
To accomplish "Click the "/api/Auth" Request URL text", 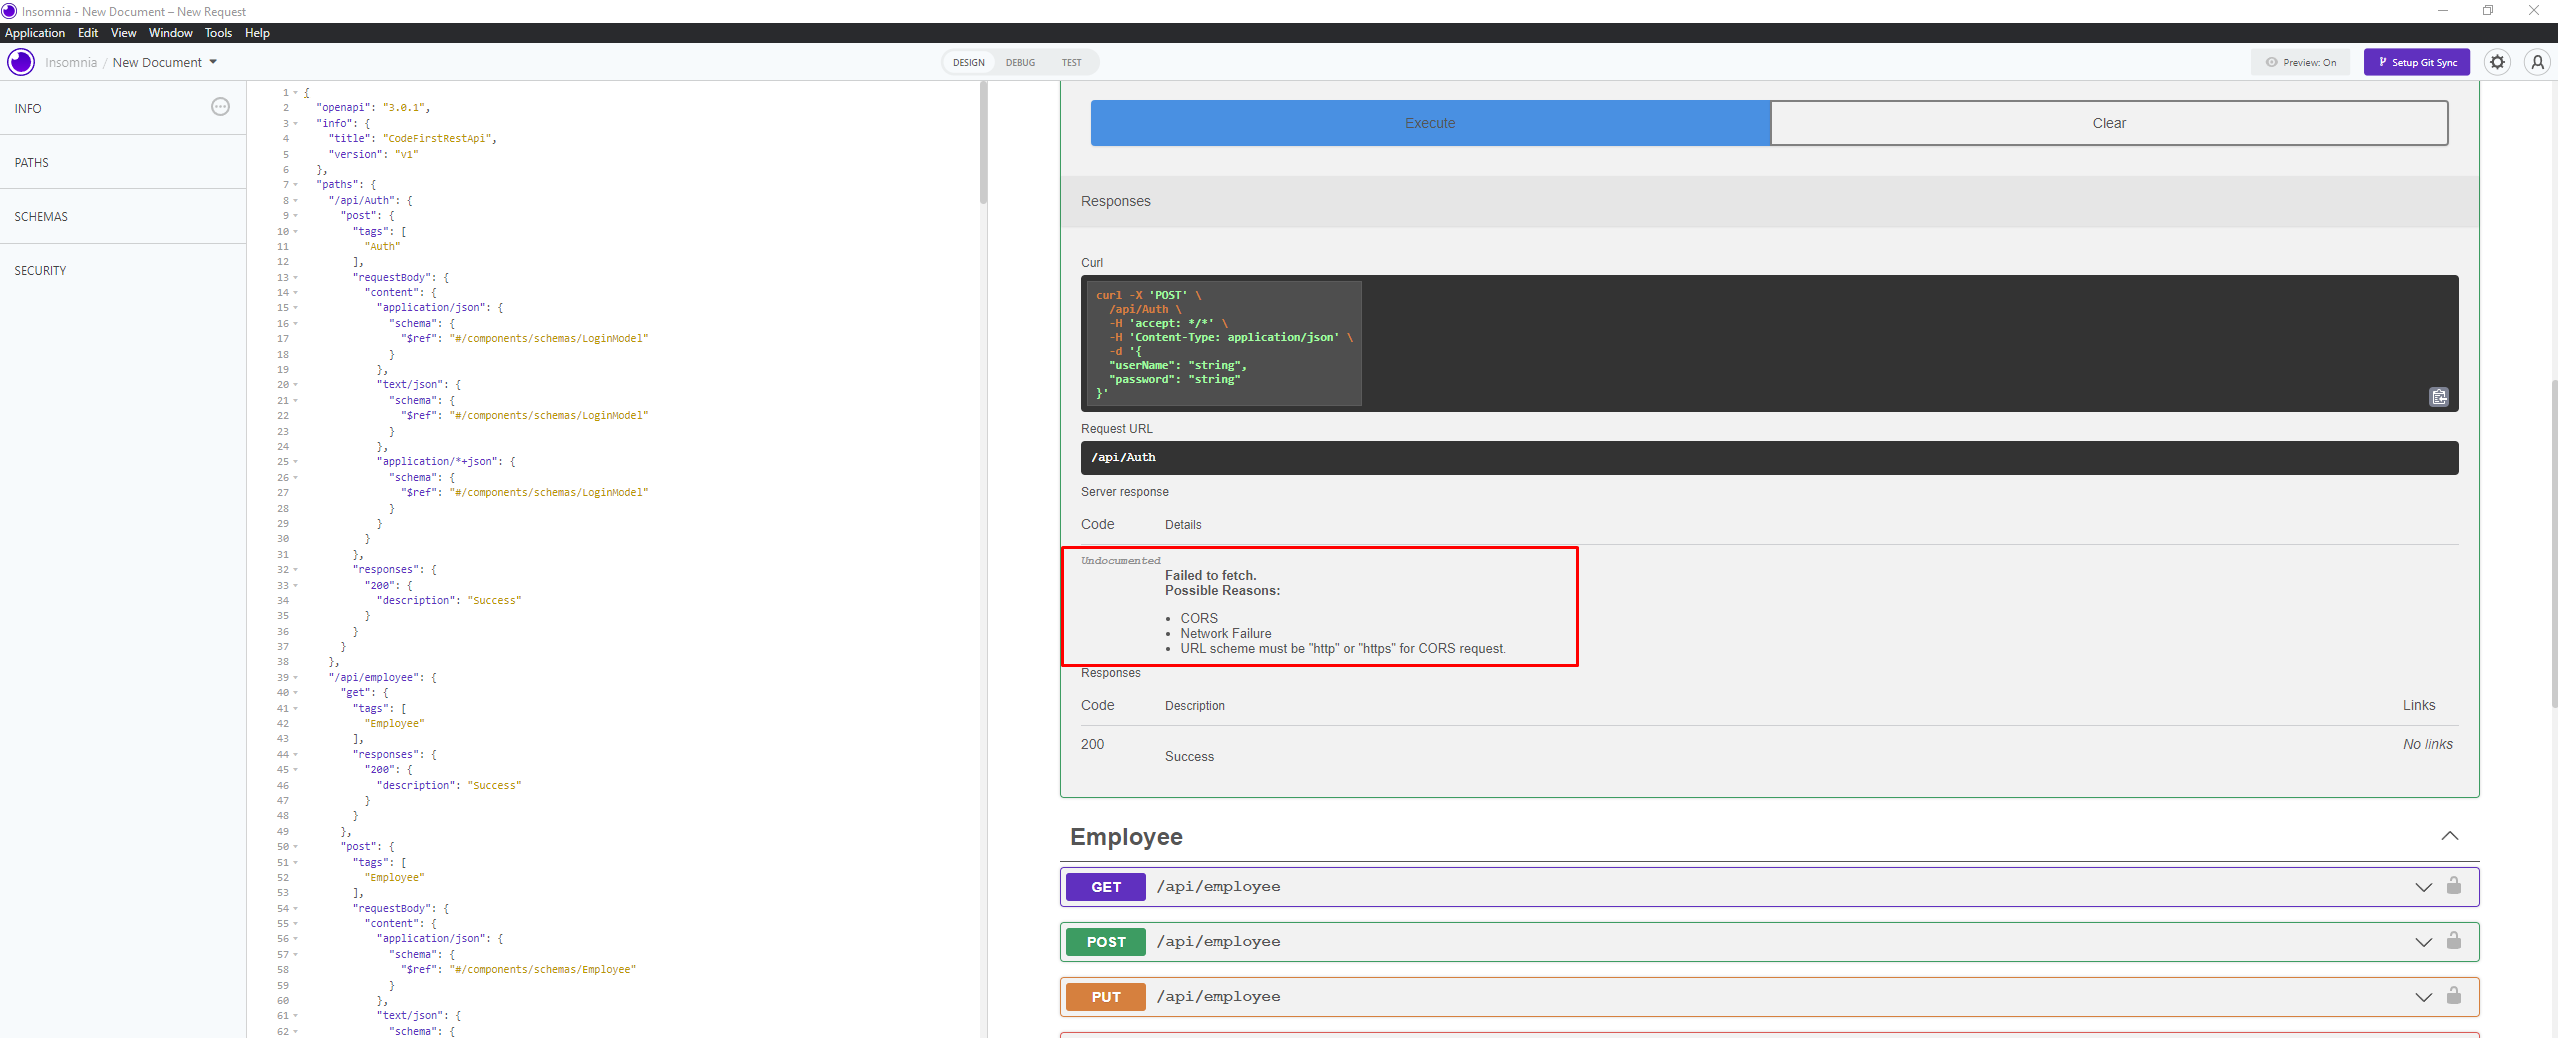I will (x=1123, y=457).
